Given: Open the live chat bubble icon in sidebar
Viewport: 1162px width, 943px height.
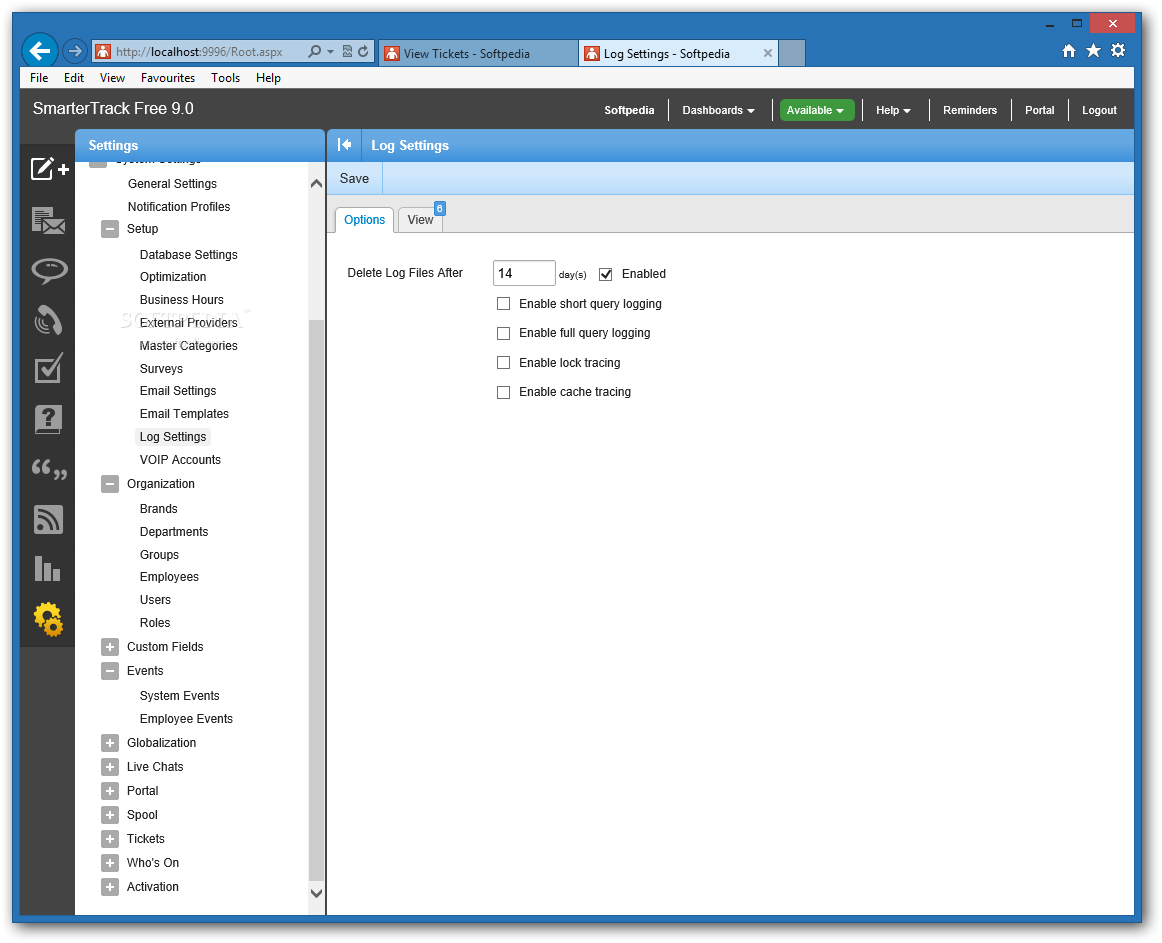Looking at the screenshot, I should click(x=49, y=271).
